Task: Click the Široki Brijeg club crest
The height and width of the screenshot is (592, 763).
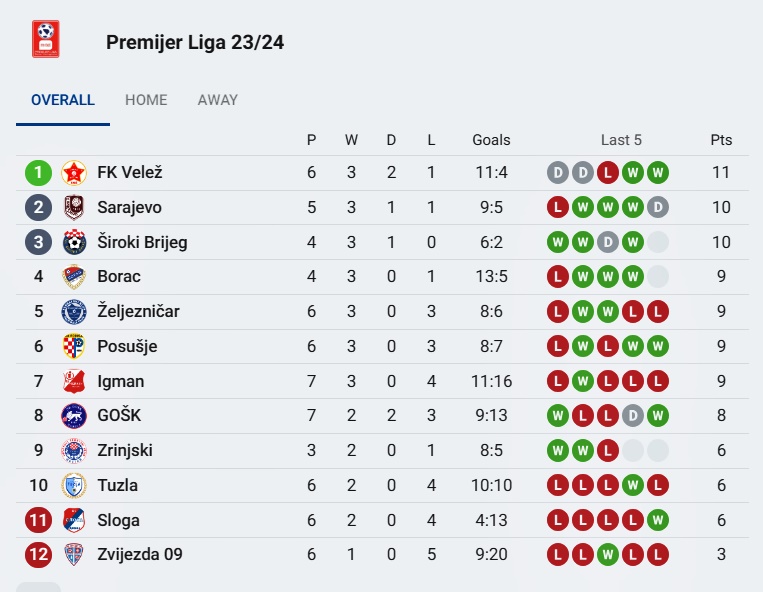Action: click(74, 242)
